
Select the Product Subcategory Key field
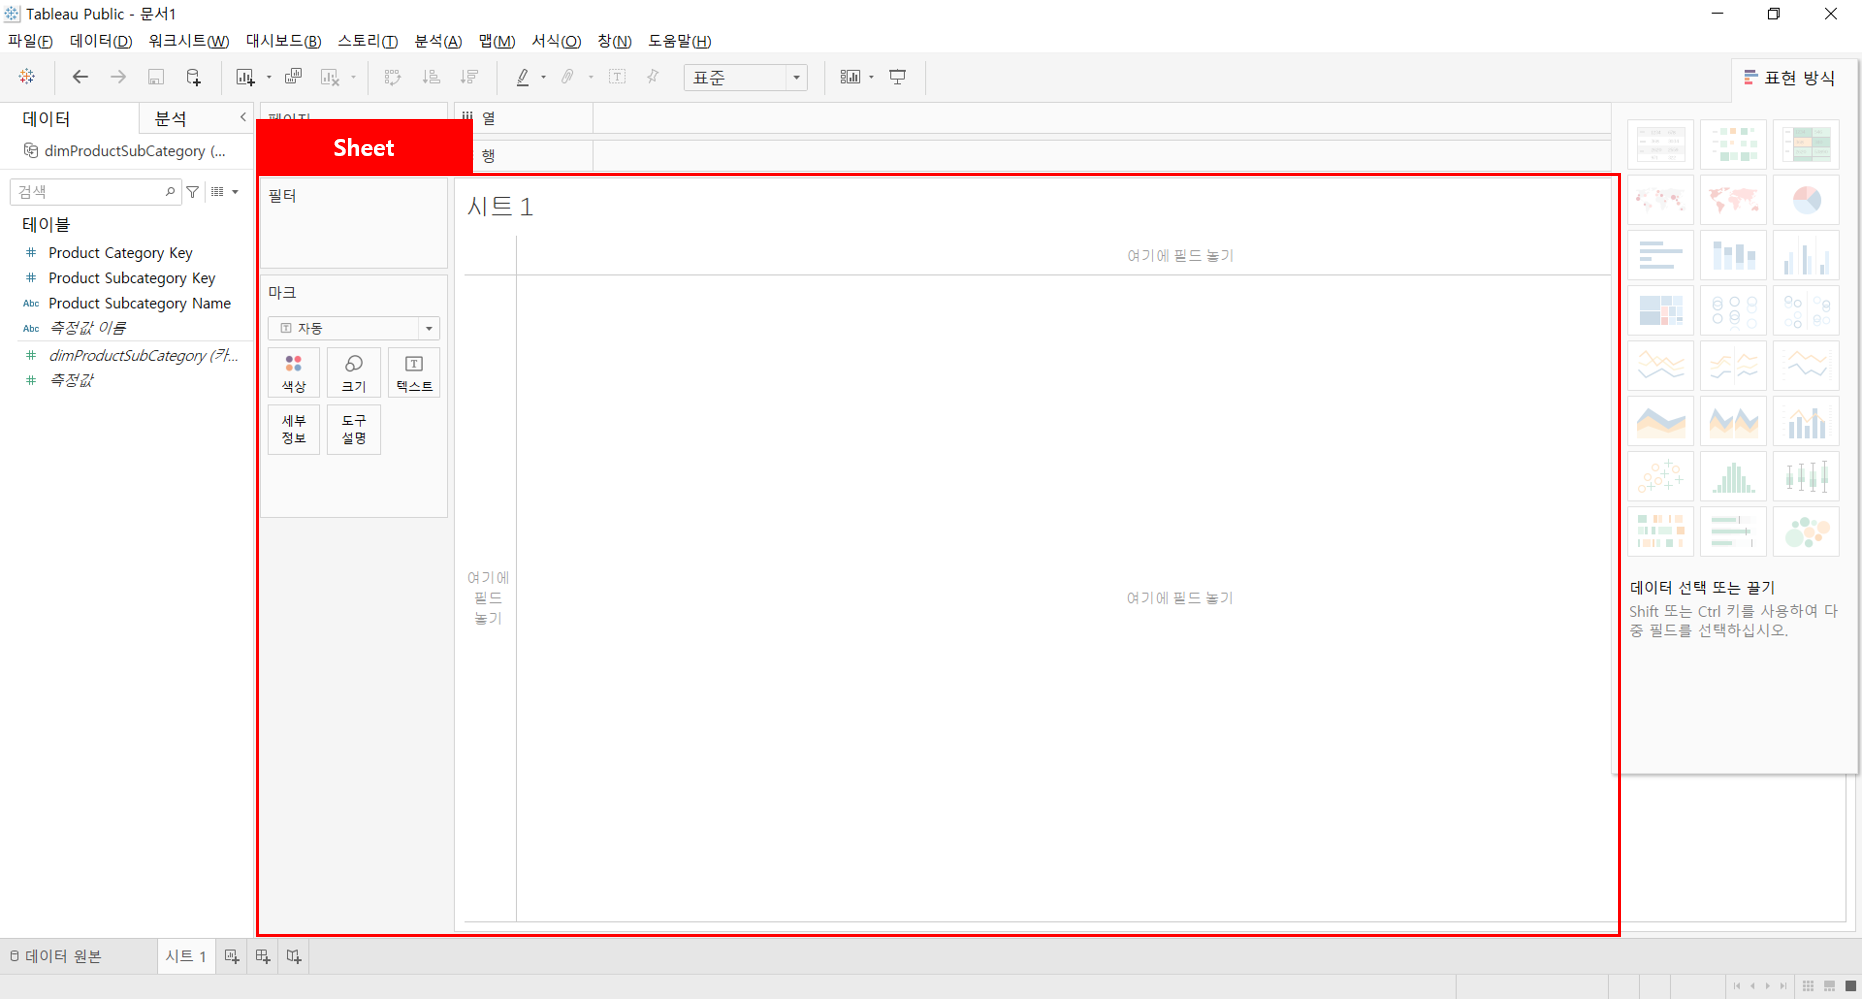pos(132,278)
